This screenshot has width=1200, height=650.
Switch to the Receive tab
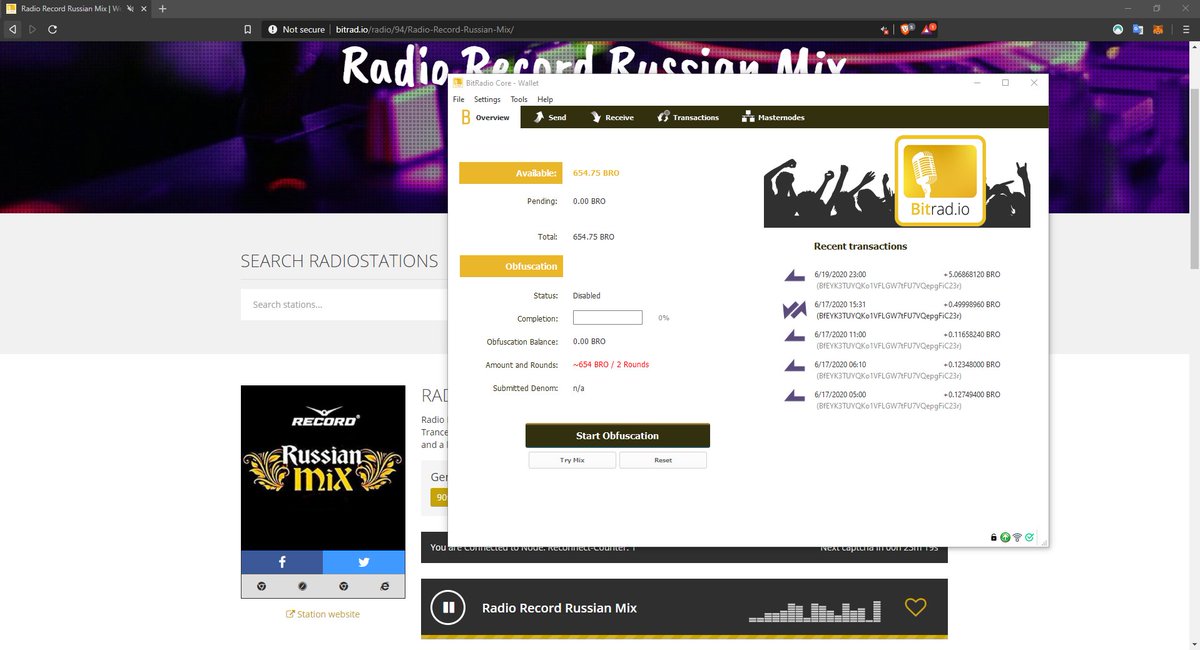point(611,117)
